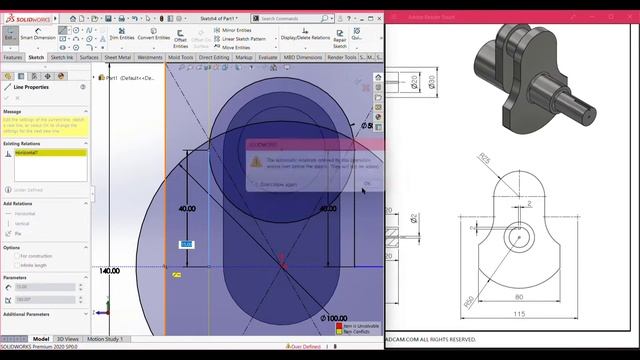Switch to the Weldments tab
Image resolution: width=640 pixels, height=360 pixels.
tap(150, 58)
